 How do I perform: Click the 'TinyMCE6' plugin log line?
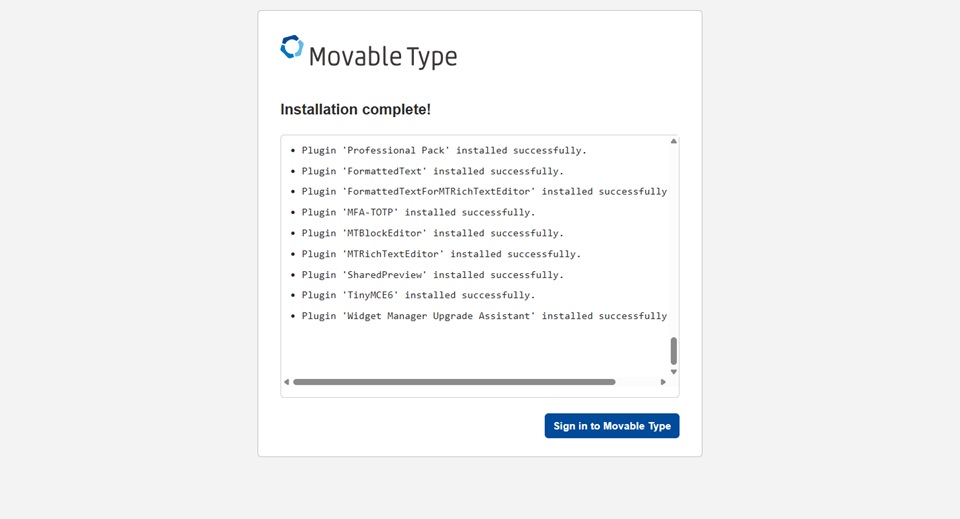pyautogui.click(x=418, y=295)
